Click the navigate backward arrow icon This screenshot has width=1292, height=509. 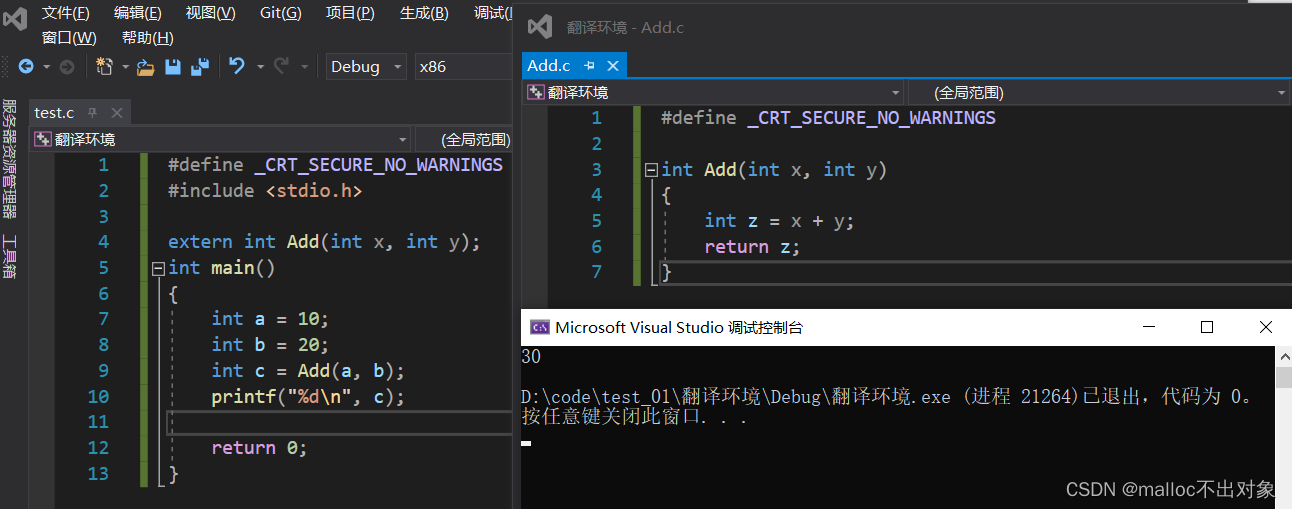25,67
